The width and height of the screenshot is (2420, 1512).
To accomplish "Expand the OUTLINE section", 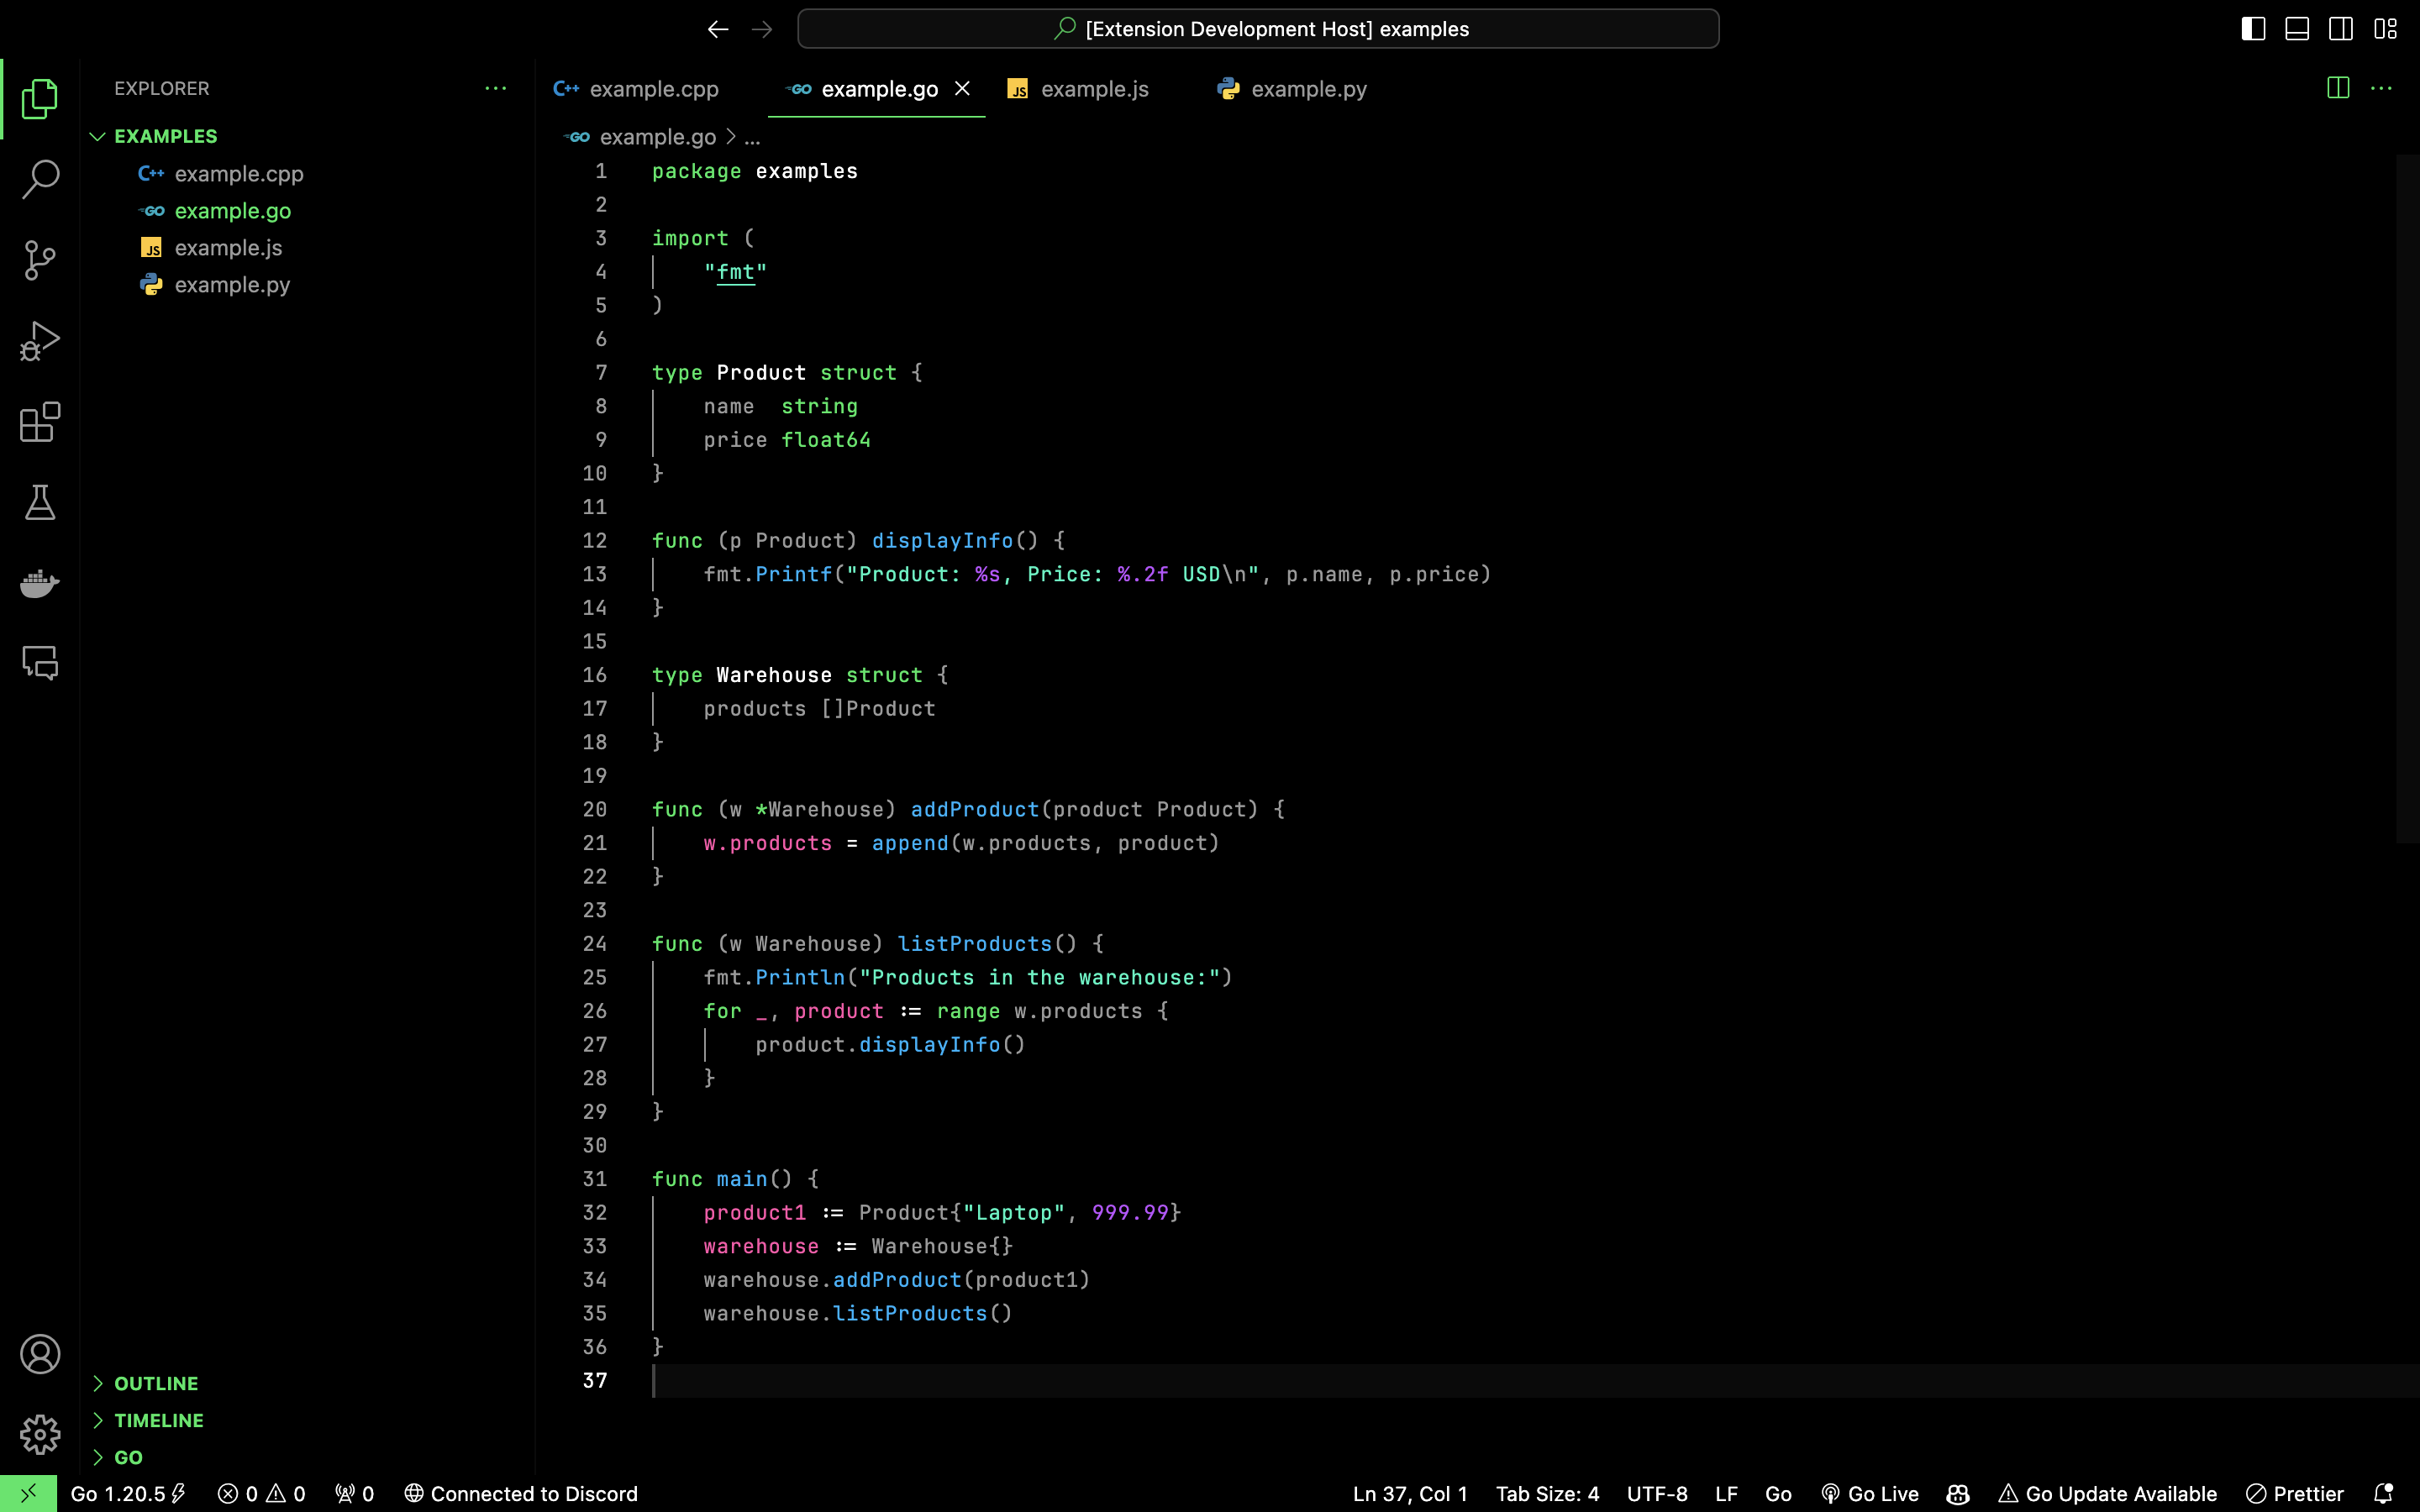I will tap(156, 1383).
